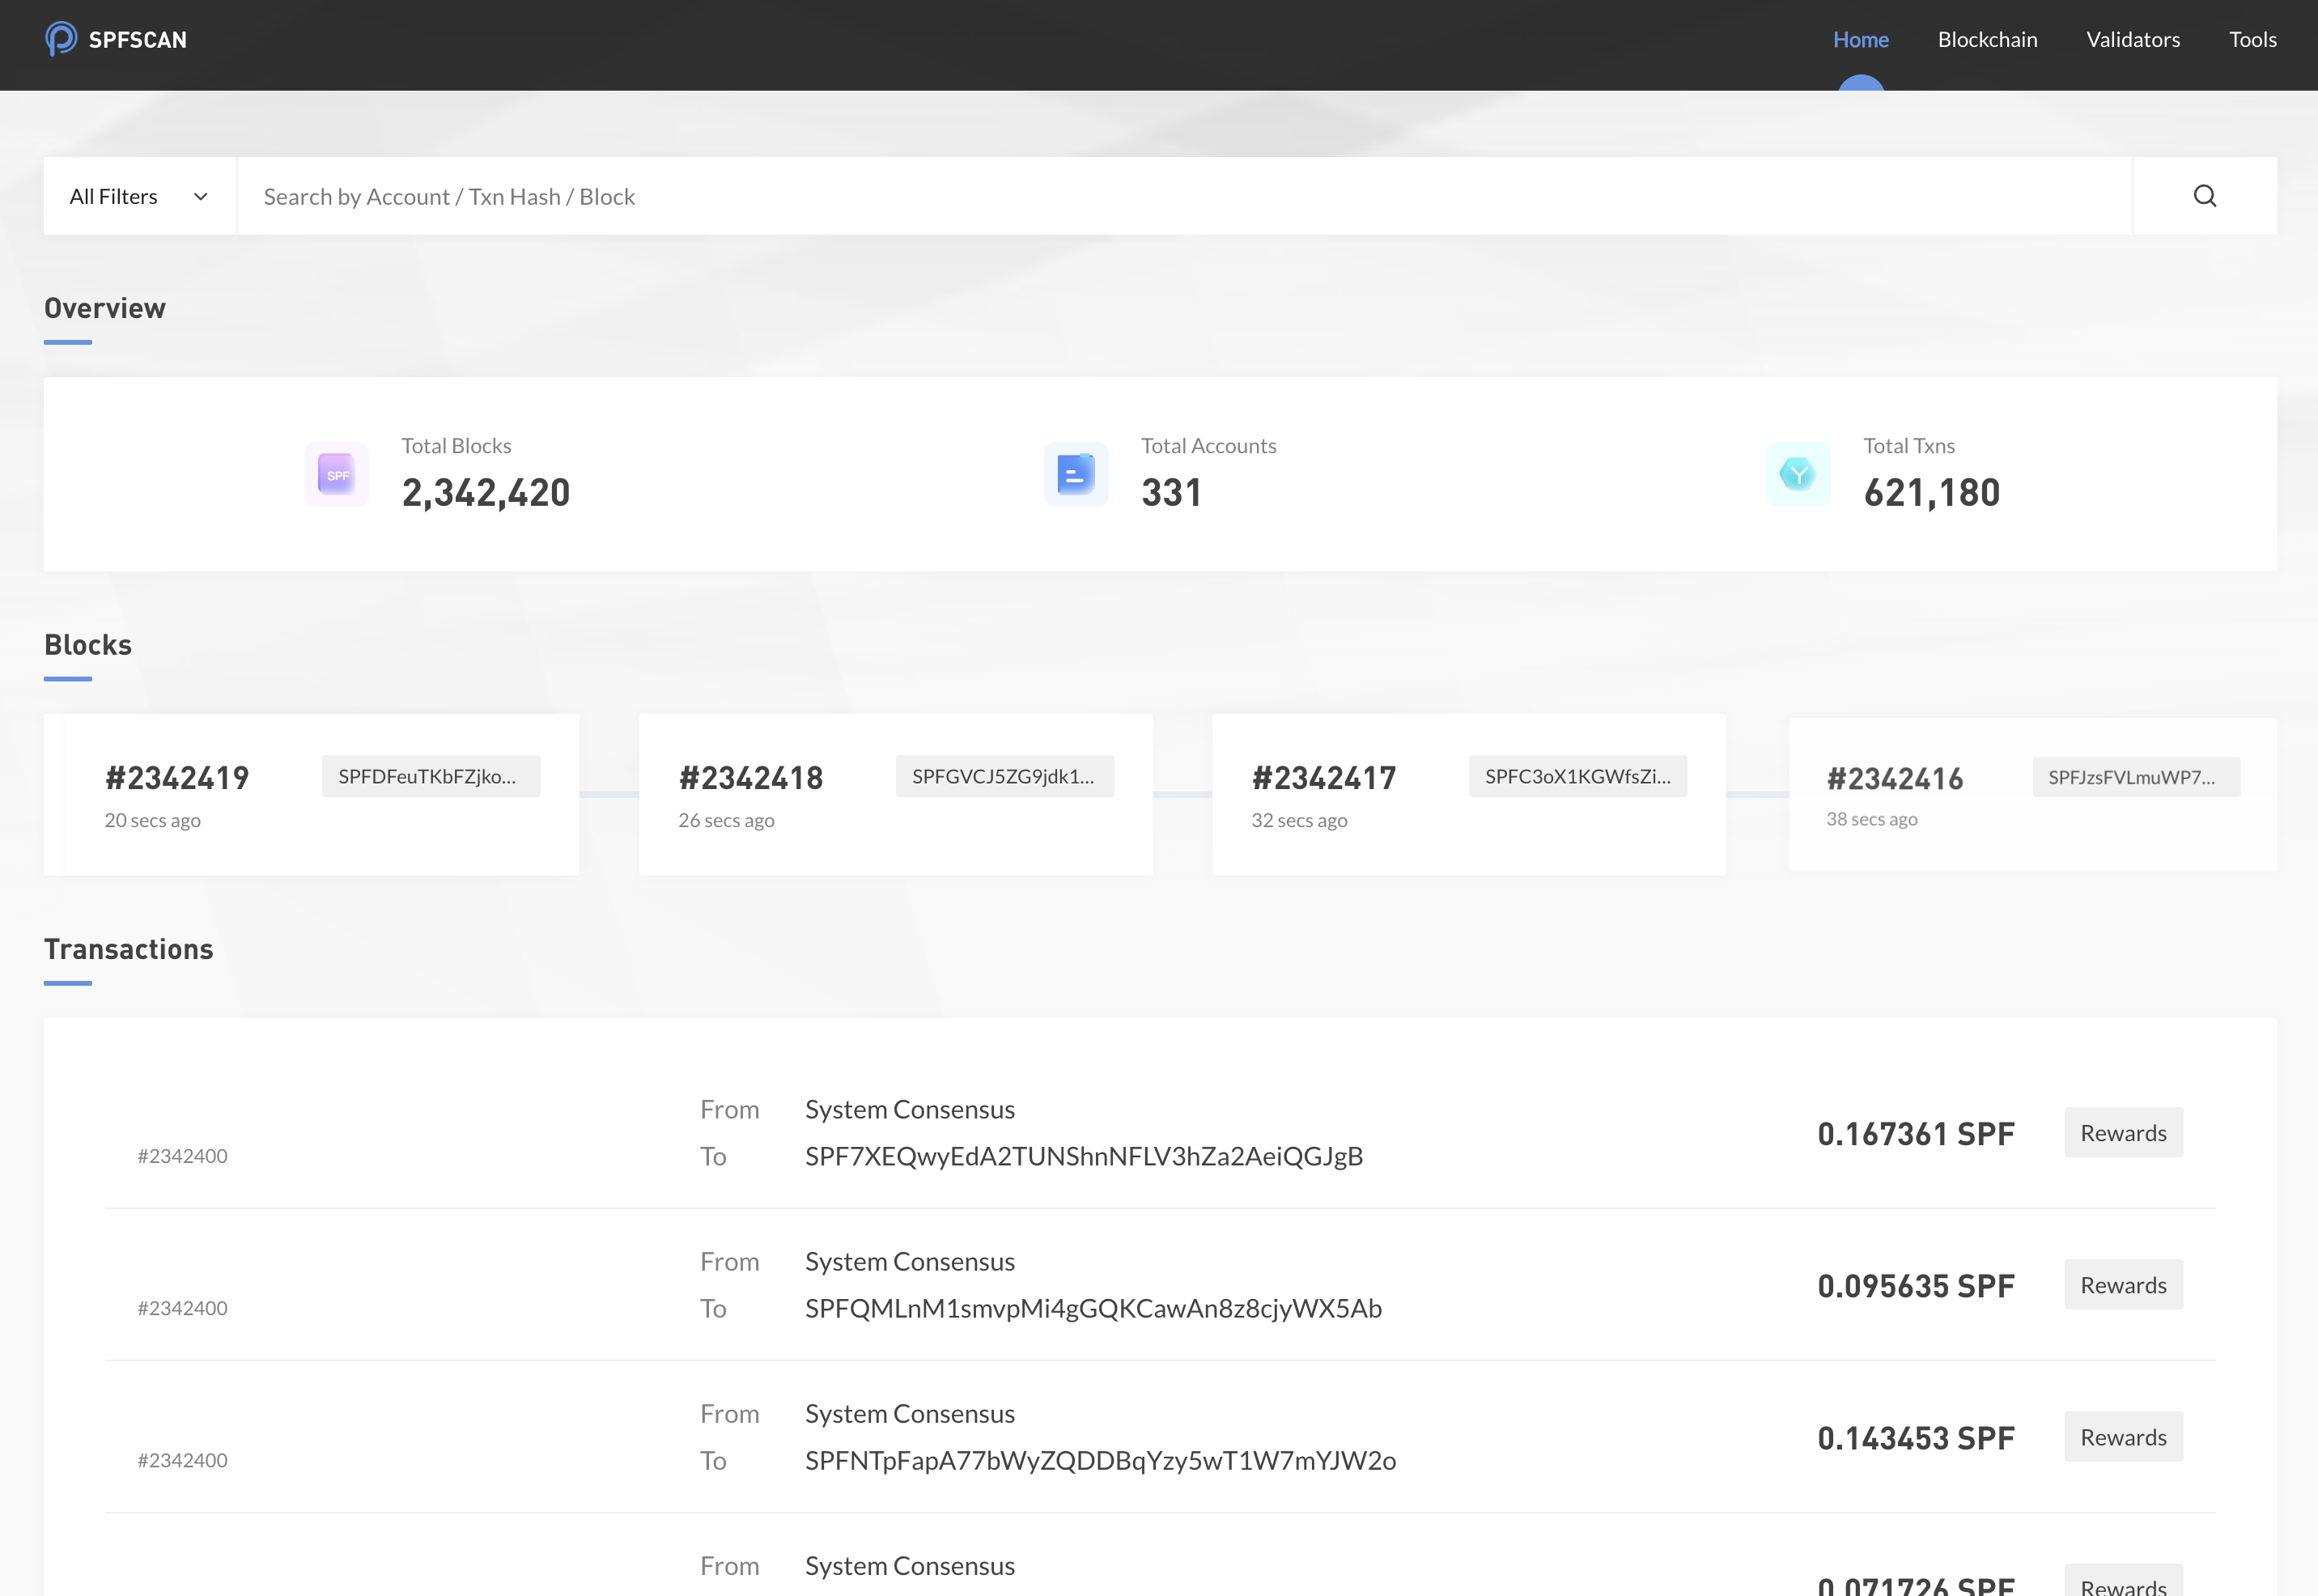The image size is (2318, 1596).
Task: Click System Consensus sender in 0.167361 SPF row
Action: (x=910, y=1109)
